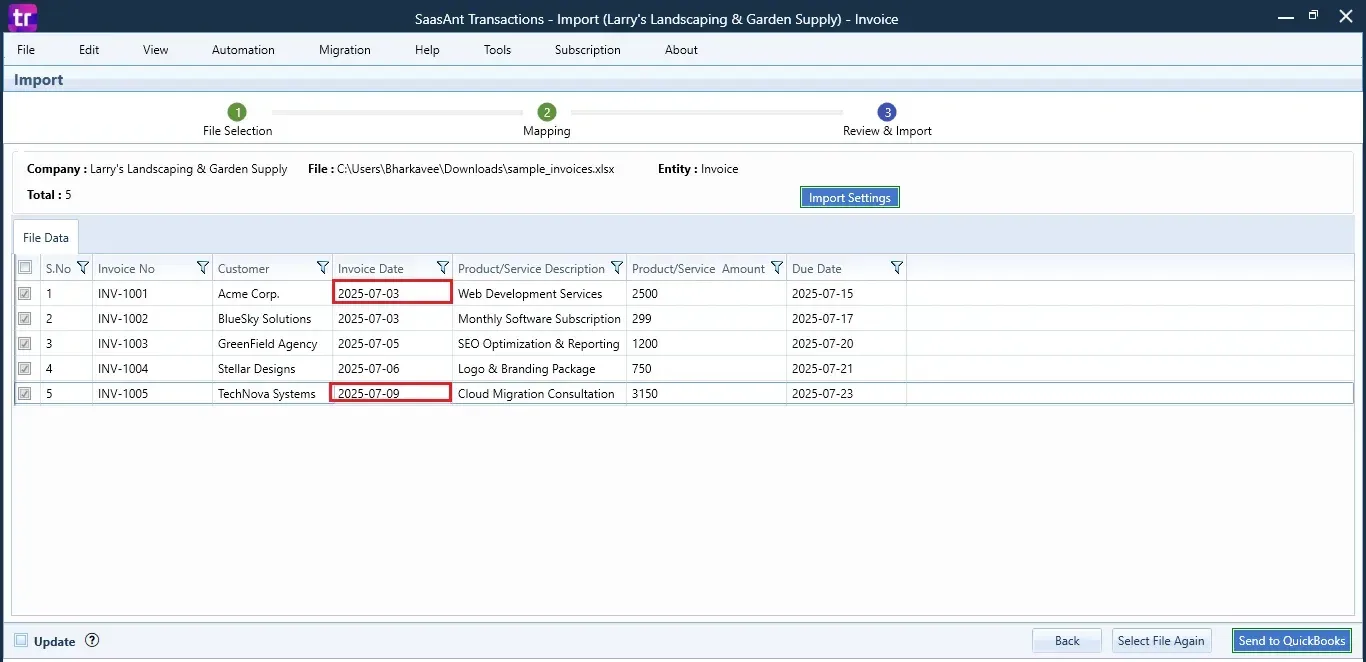1366x662 pixels.
Task: Select cell INV-1005
Action: tap(152, 394)
